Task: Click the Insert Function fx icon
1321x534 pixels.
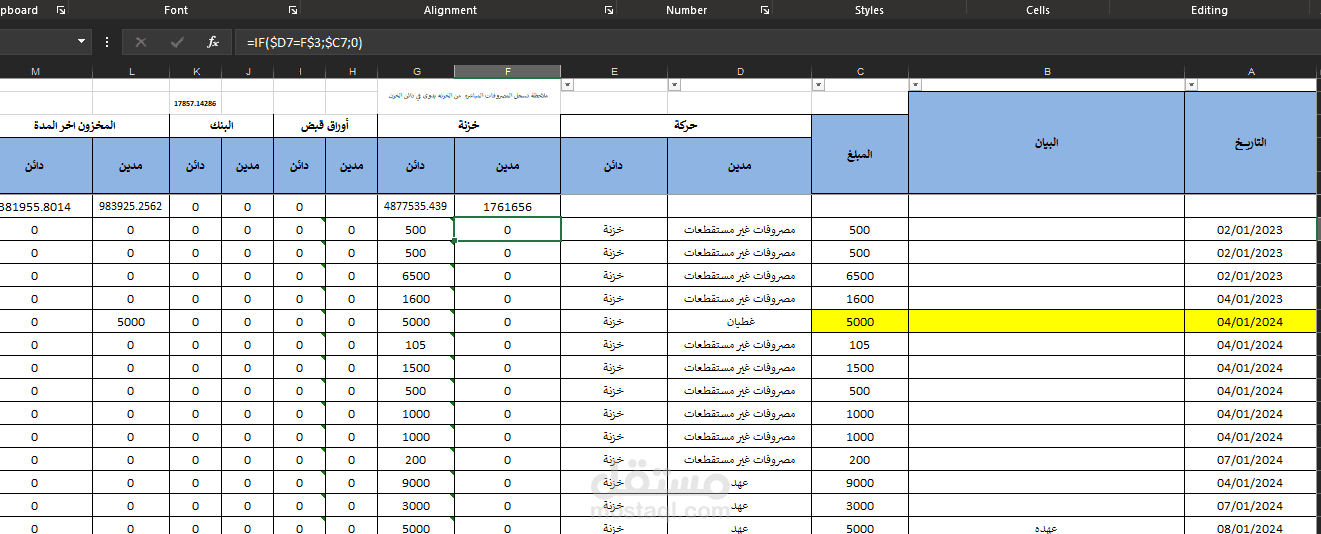Action: [212, 42]
